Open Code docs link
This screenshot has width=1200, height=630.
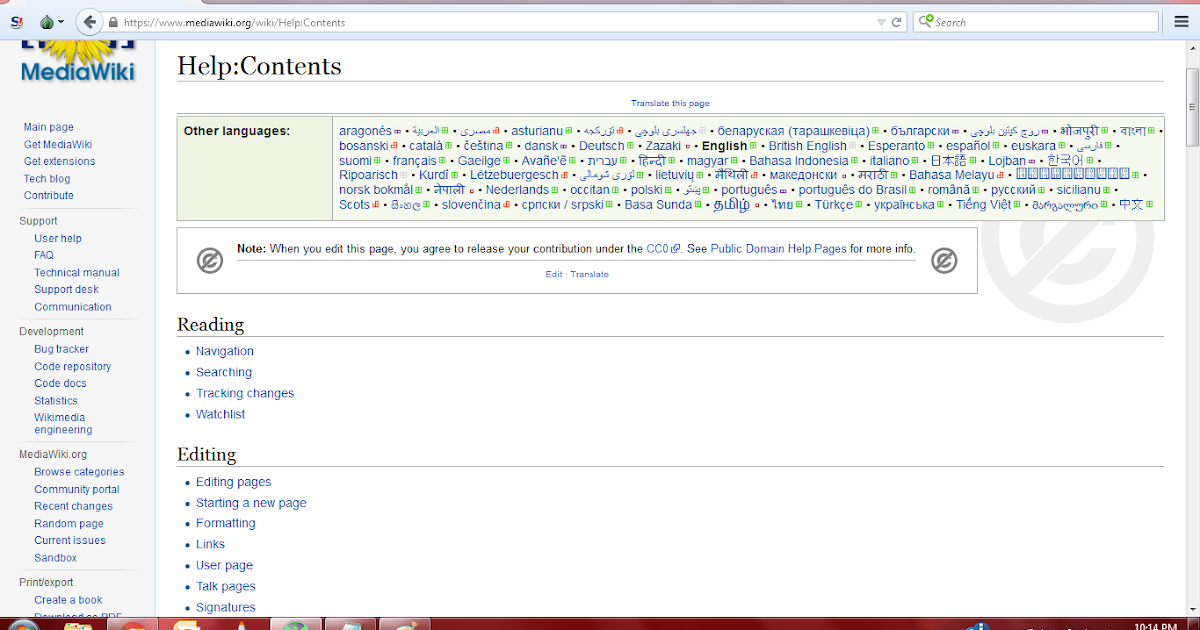pos(60,383)
